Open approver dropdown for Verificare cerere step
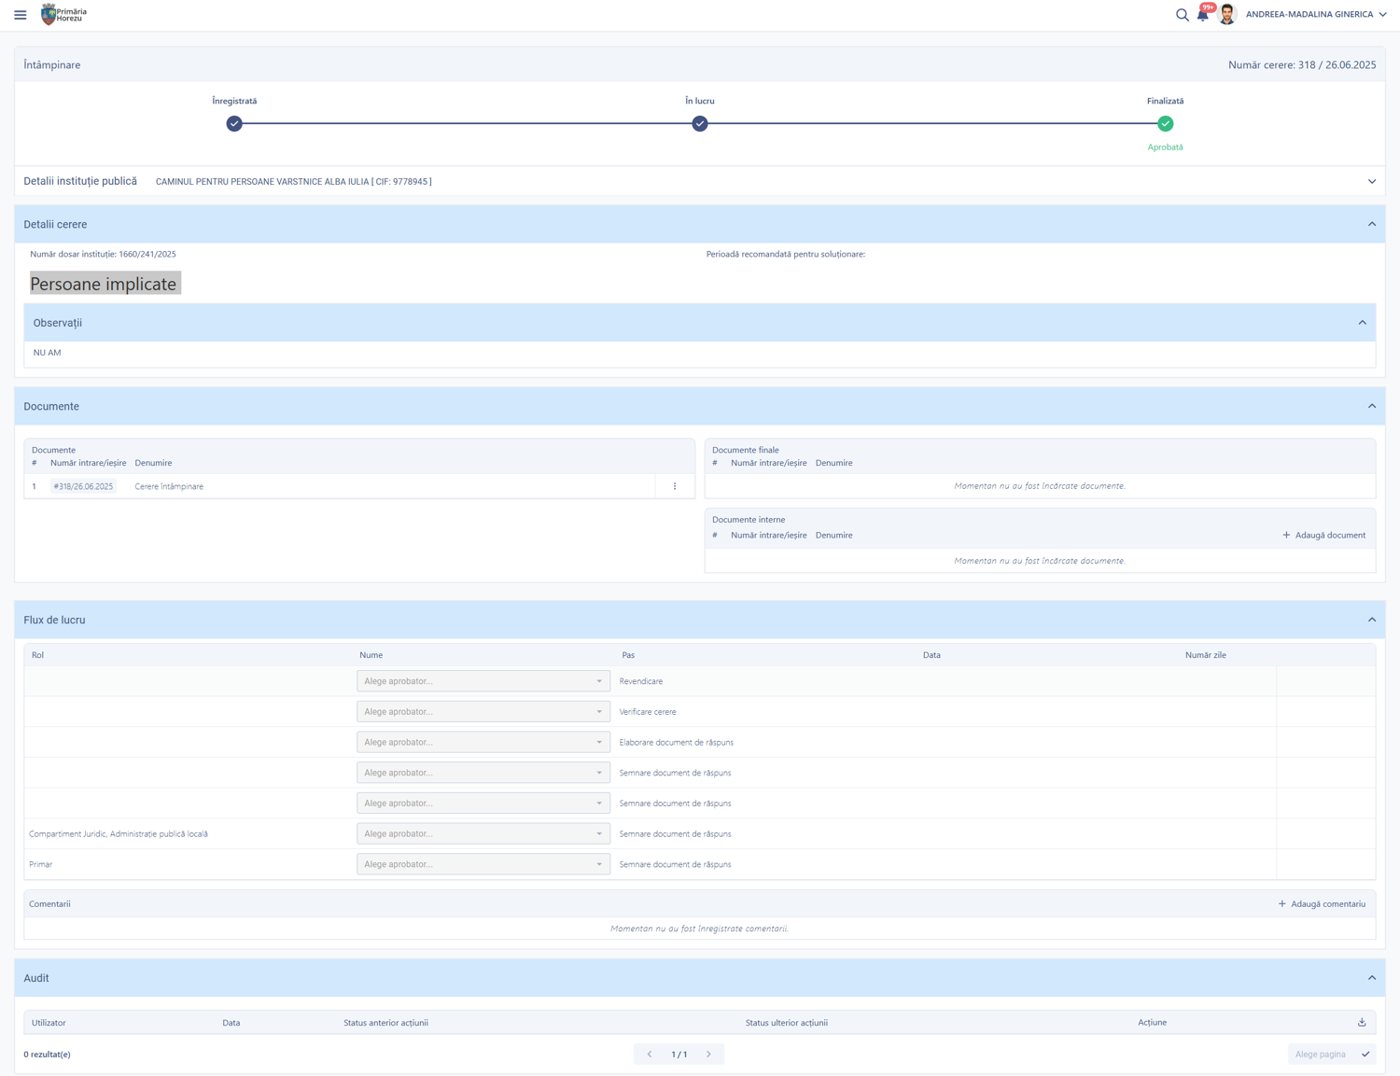 [483, 712]
